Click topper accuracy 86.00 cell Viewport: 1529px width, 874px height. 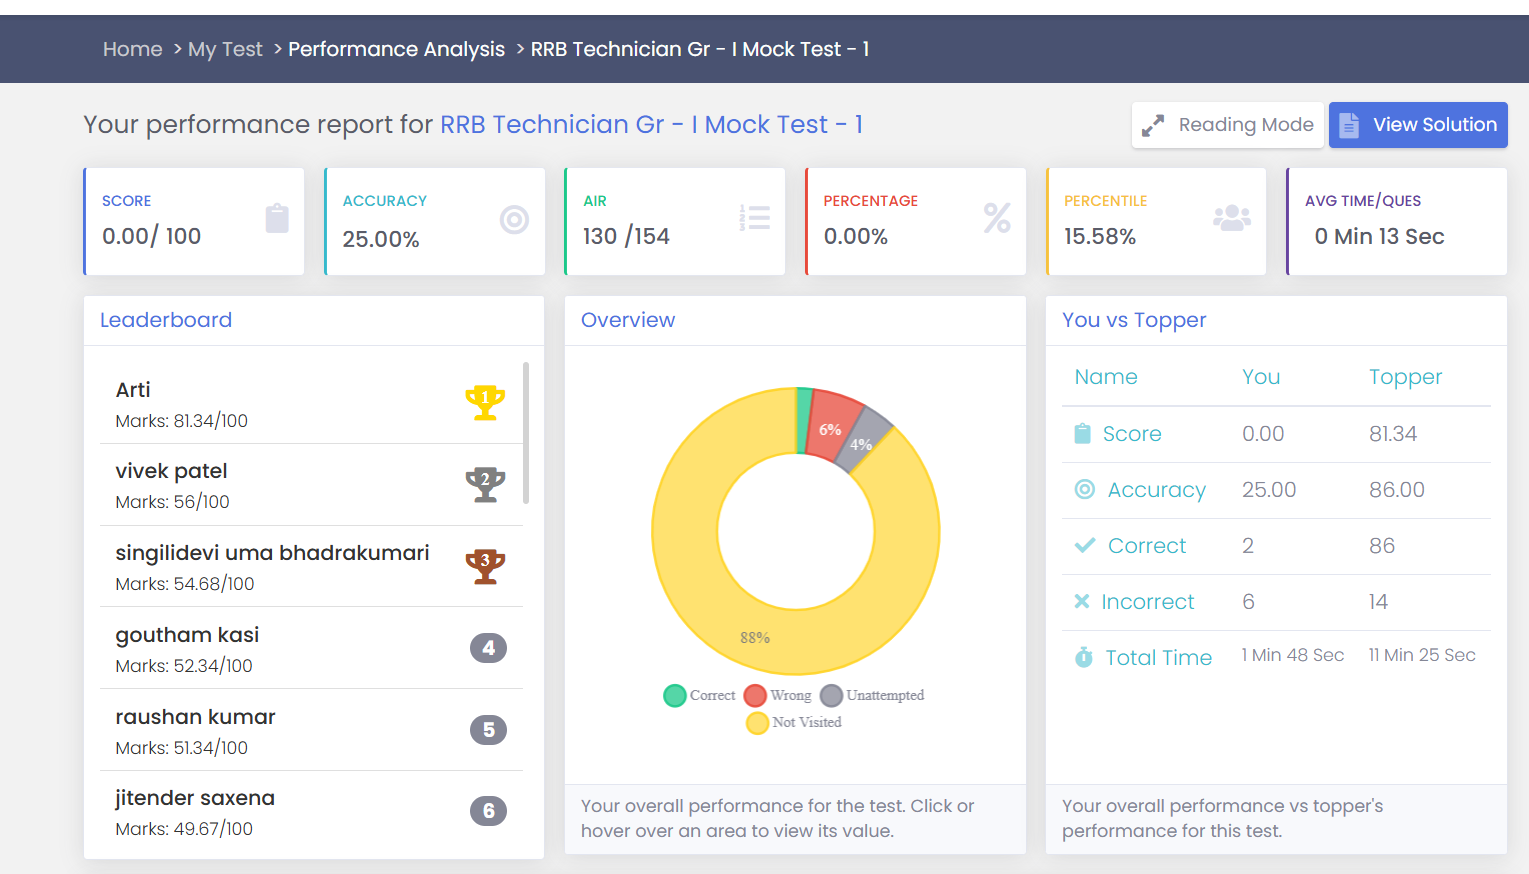(x=1397, y=490)
